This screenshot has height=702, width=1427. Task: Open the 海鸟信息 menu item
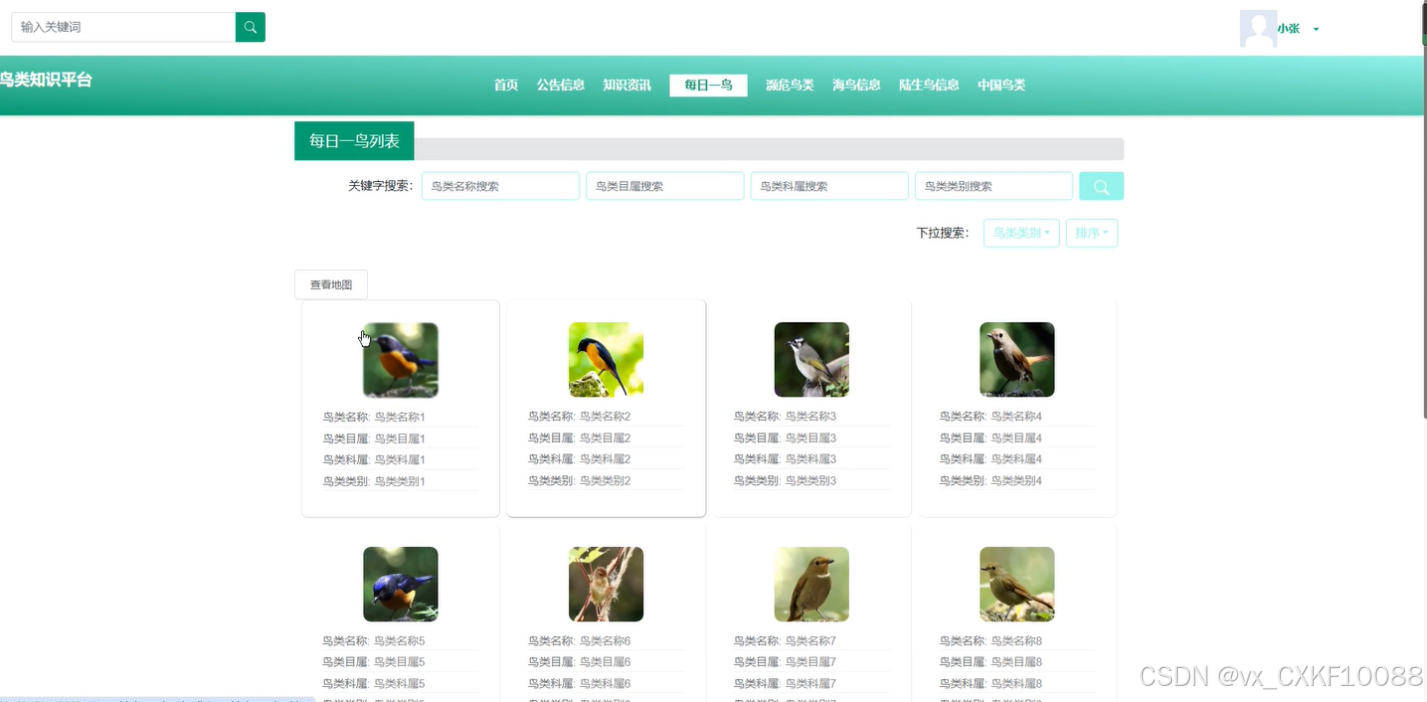click(x=856, y=85)
